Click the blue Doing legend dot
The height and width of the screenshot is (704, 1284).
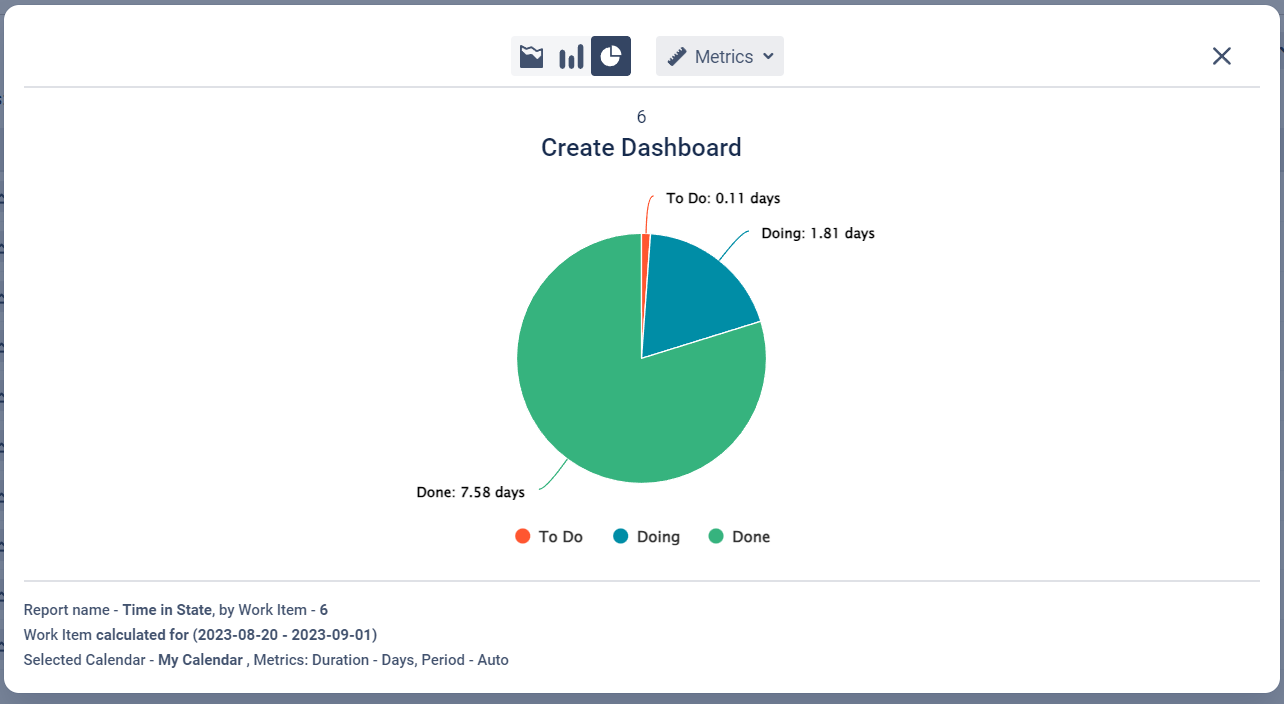620,536
